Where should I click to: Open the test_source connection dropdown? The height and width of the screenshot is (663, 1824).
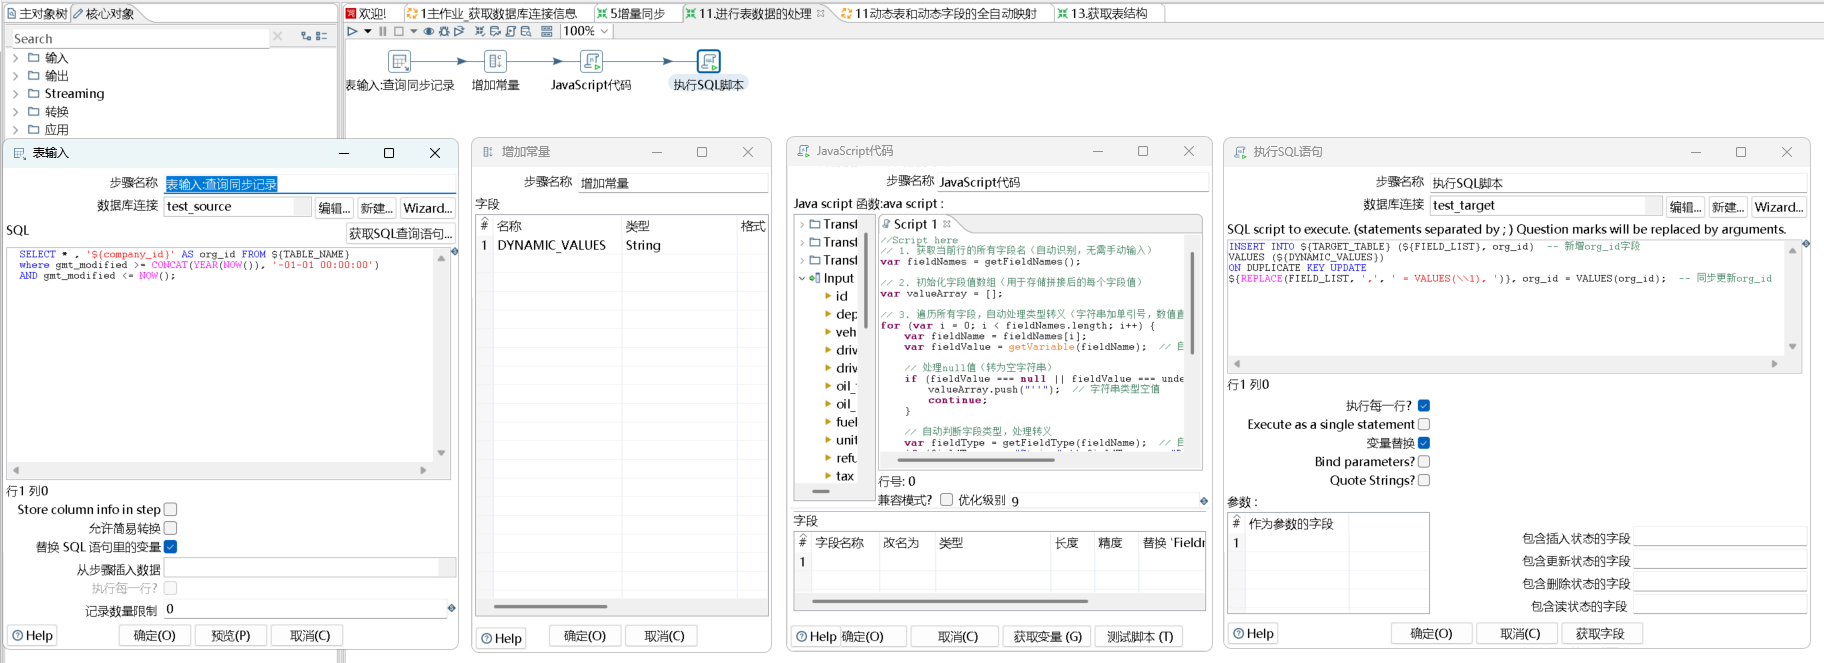[302, 206]
